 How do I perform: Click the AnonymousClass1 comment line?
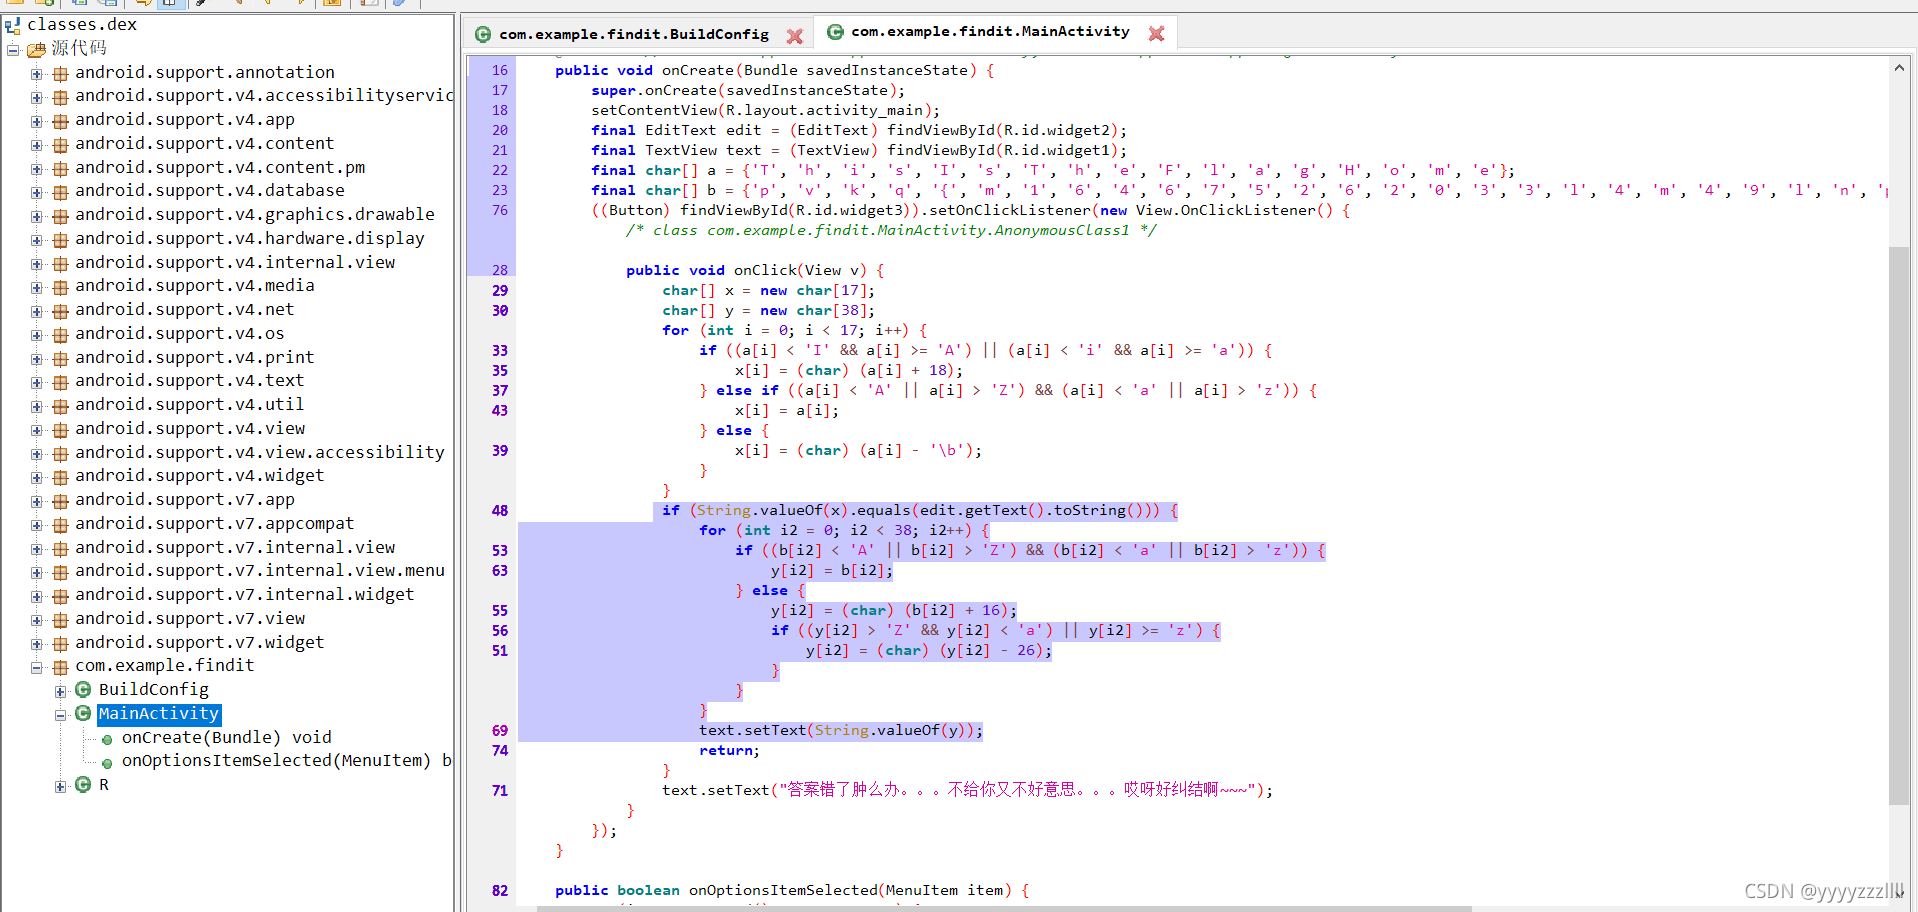coord(891,231)
